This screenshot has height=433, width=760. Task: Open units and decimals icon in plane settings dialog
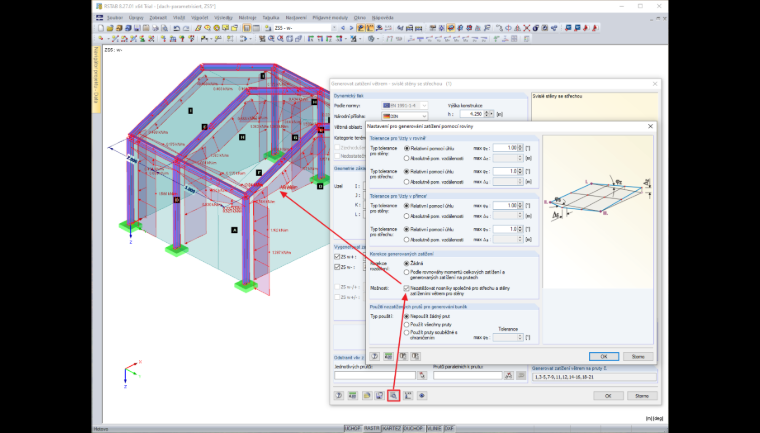coord(388,356)
